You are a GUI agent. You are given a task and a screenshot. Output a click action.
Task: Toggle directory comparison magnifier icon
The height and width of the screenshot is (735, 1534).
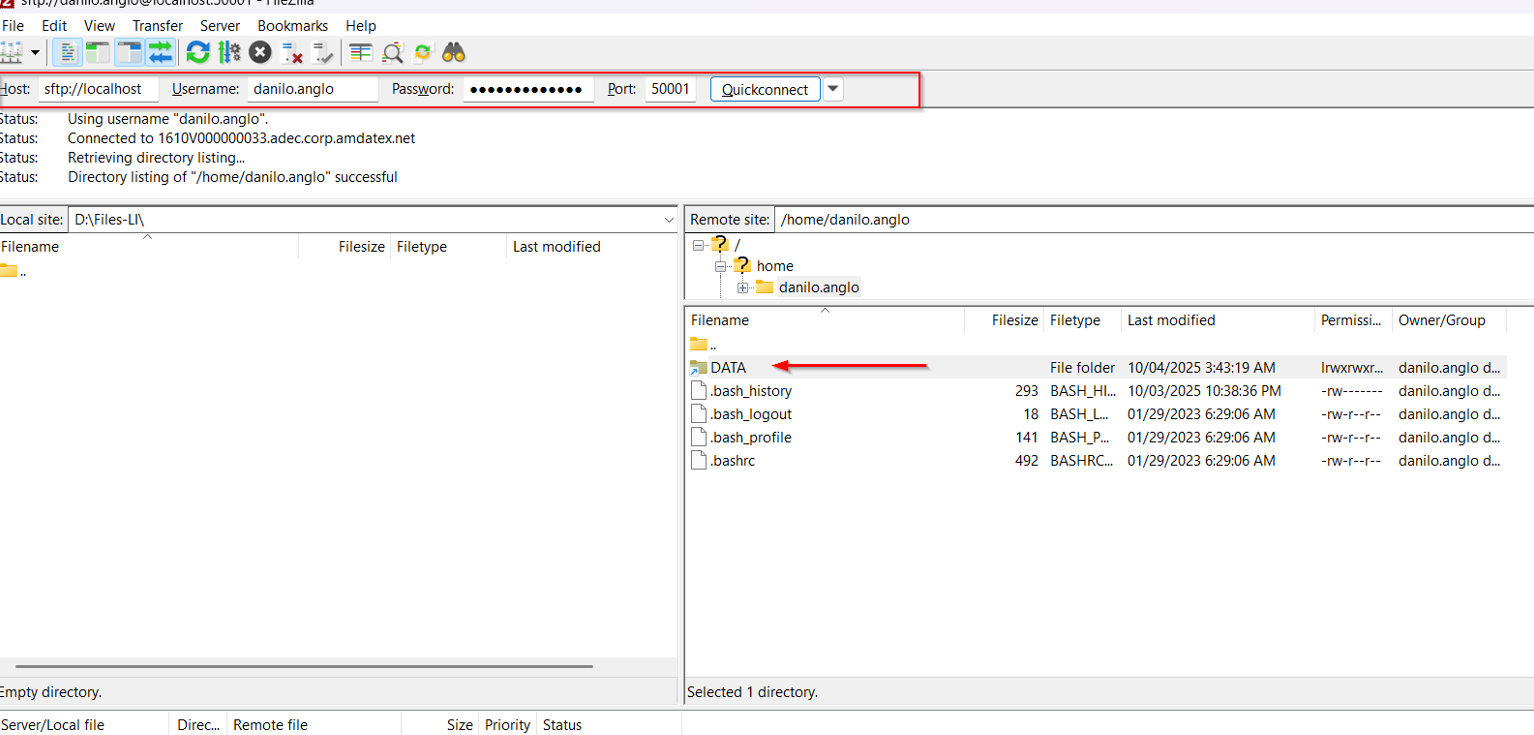pos(392,52)
